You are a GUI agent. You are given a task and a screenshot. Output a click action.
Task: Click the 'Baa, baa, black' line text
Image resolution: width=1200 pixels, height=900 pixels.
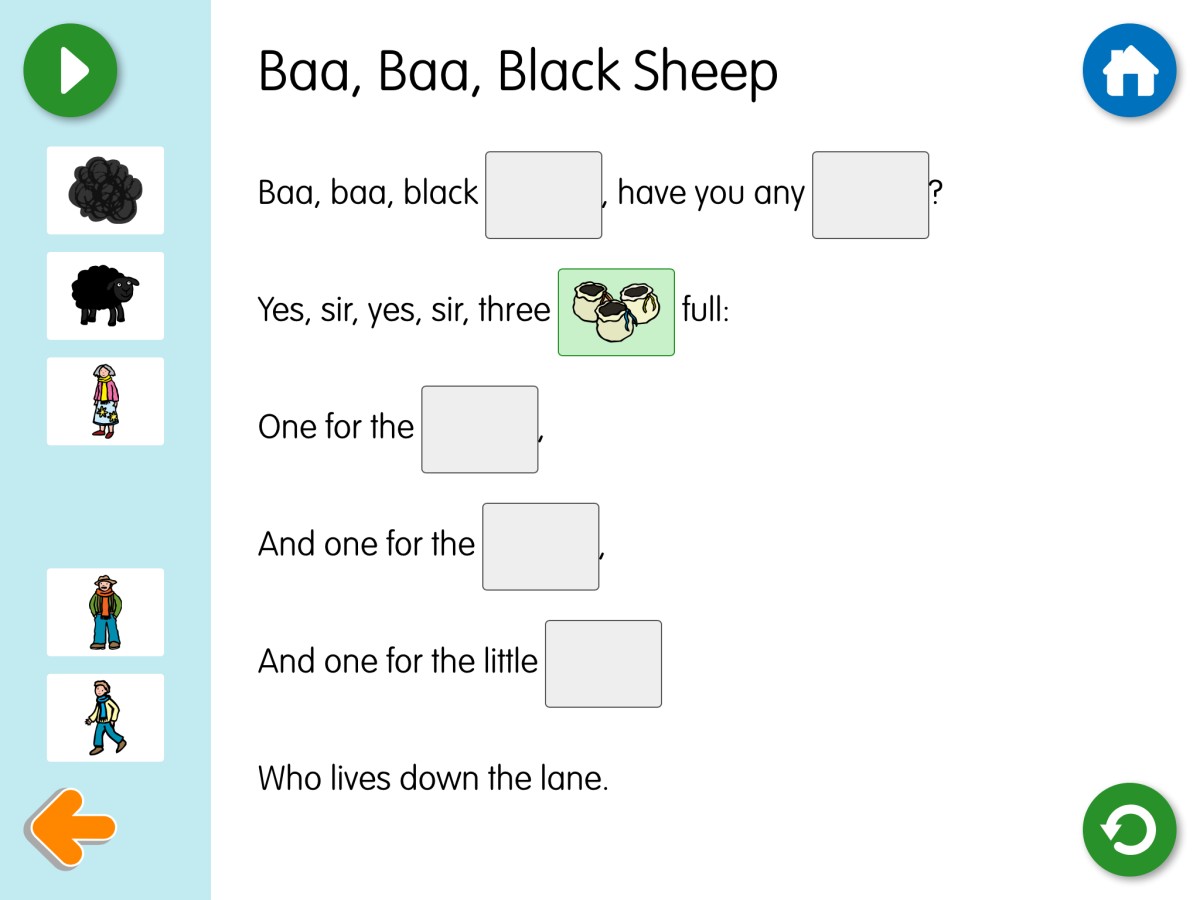368,193
